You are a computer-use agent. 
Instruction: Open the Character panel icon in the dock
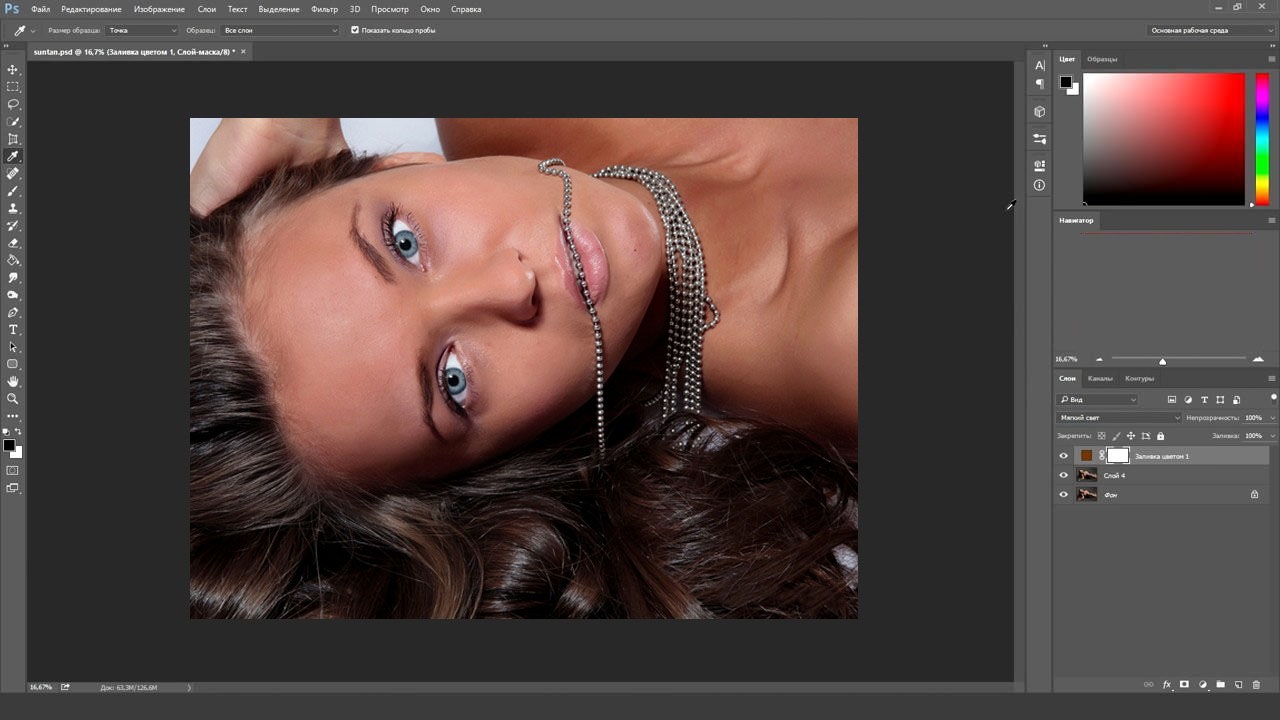pyautogui.click(x=1039, y=65)
